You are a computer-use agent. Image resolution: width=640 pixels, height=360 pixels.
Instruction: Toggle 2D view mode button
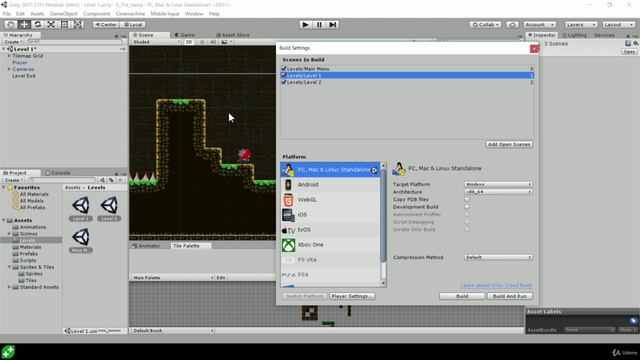tap(189, 42)
